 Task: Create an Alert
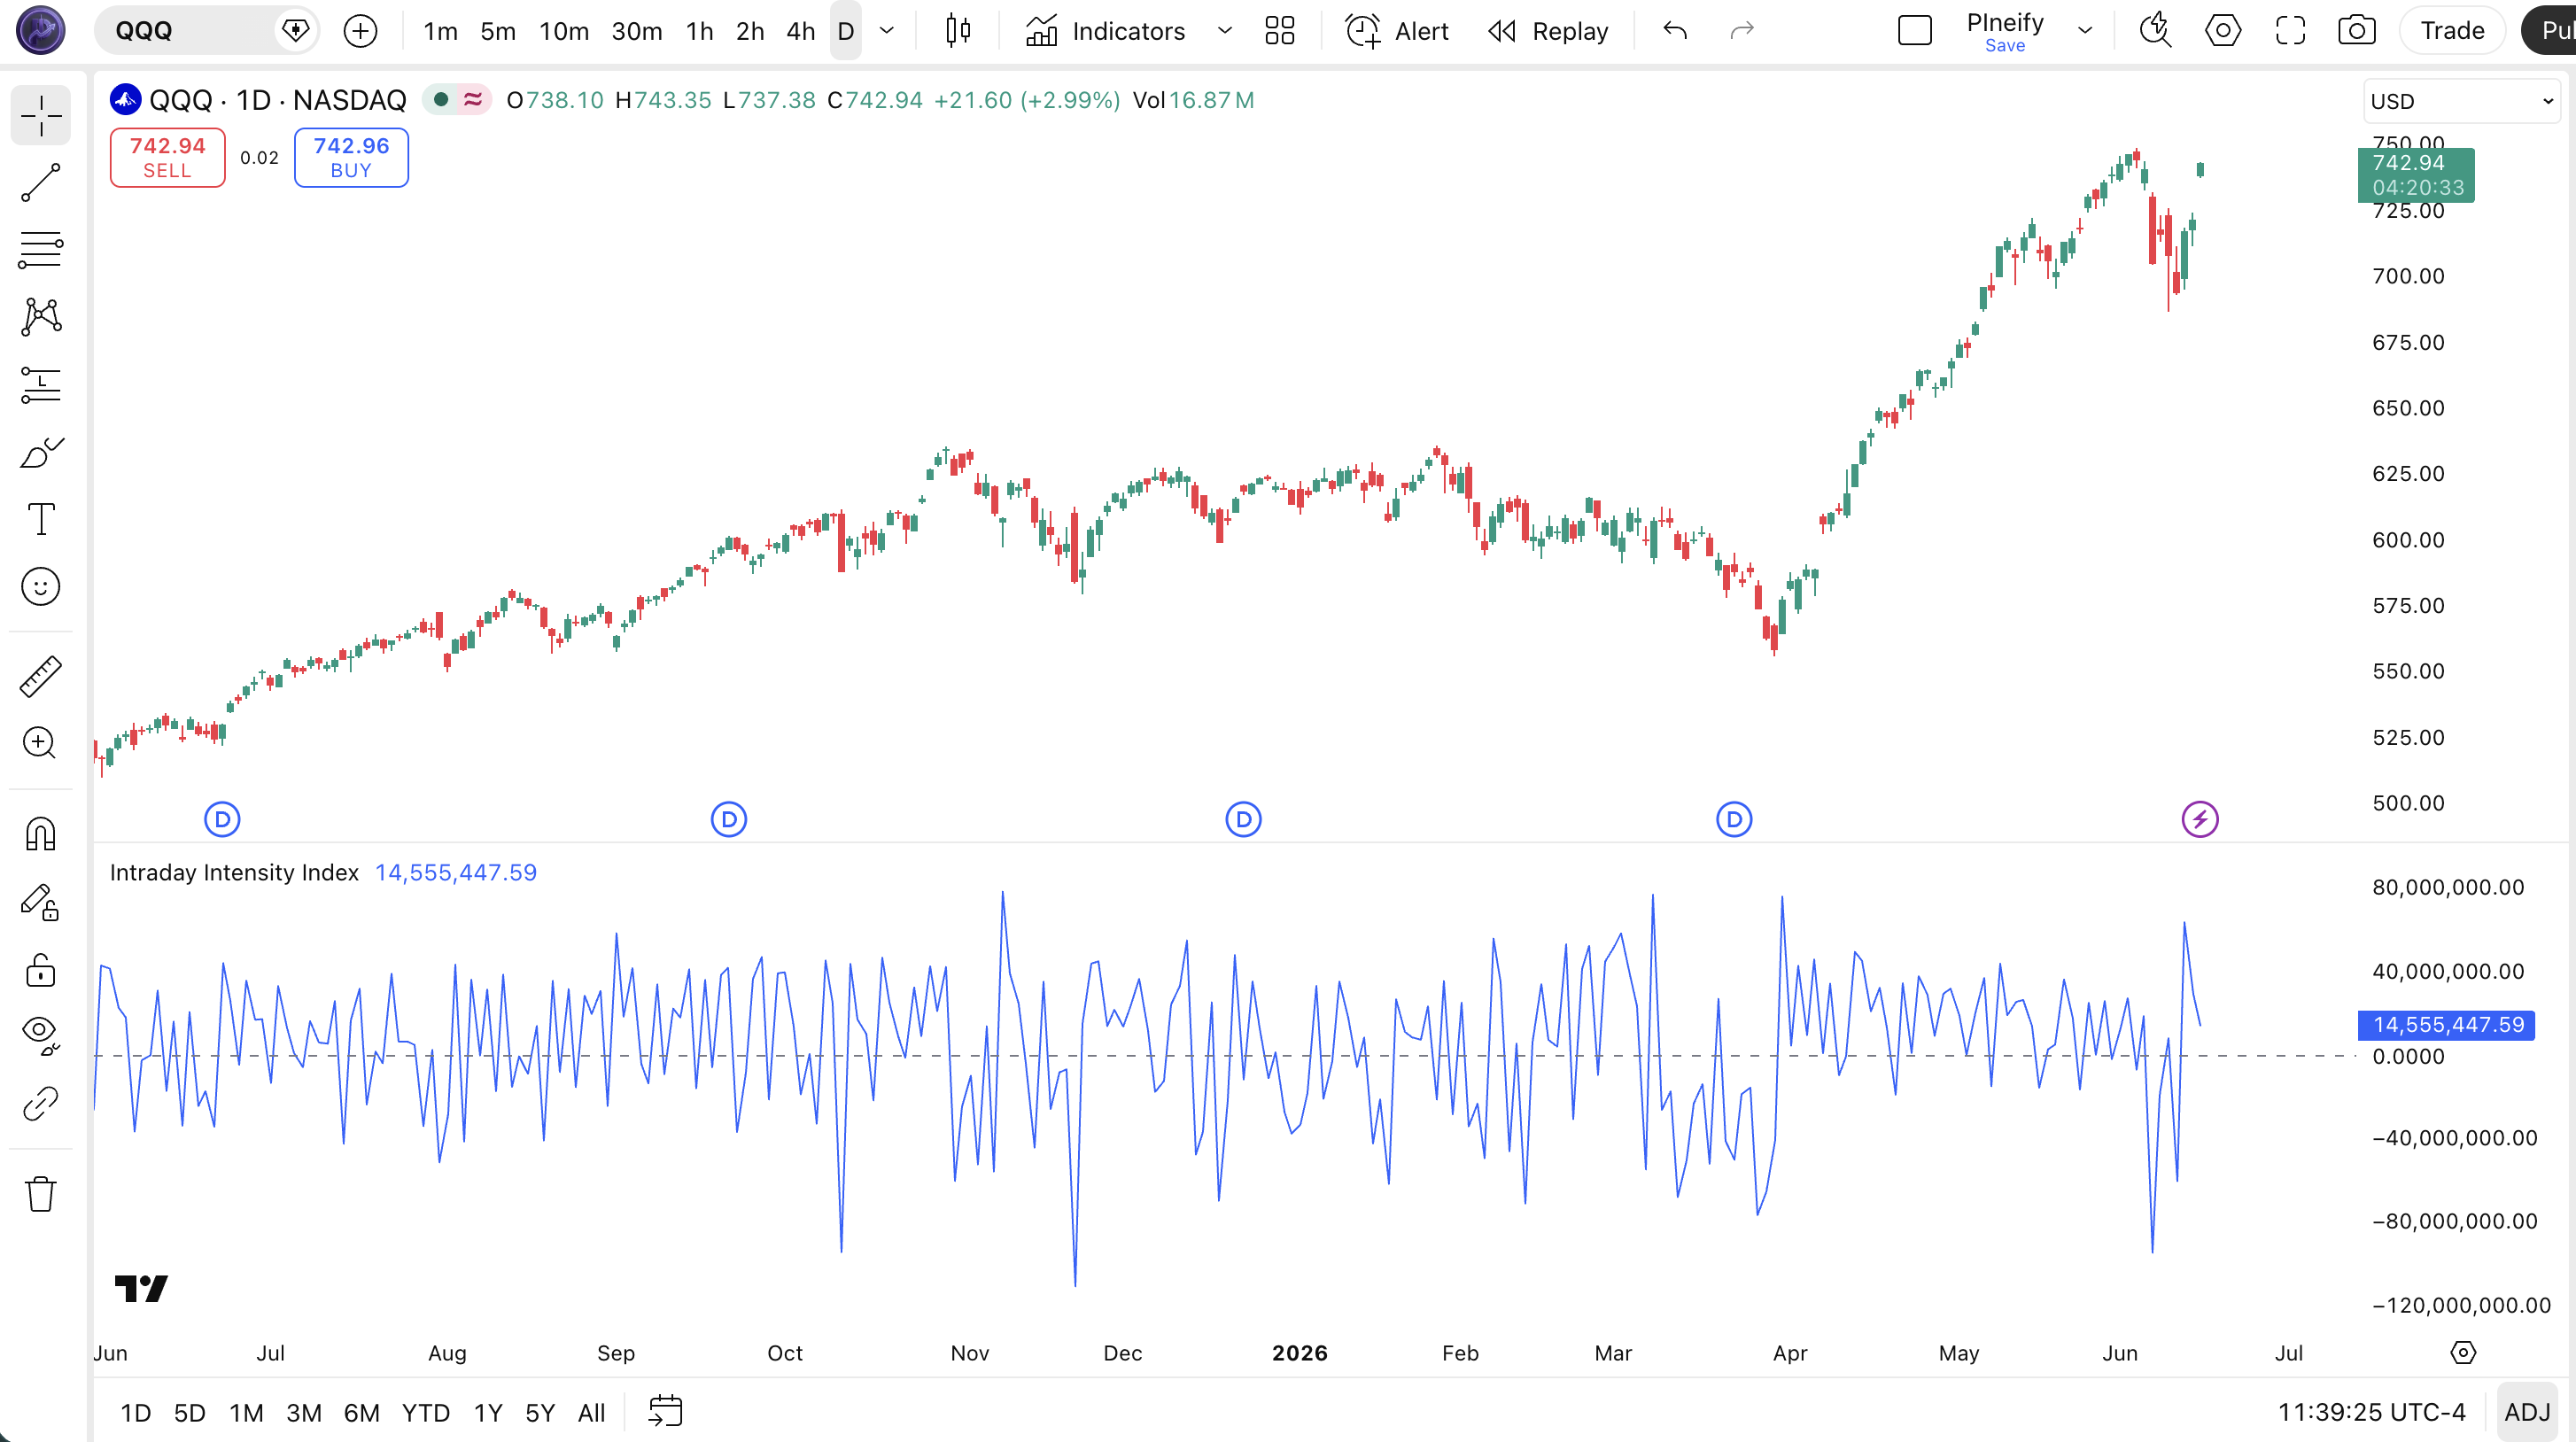coord(1396,31)
